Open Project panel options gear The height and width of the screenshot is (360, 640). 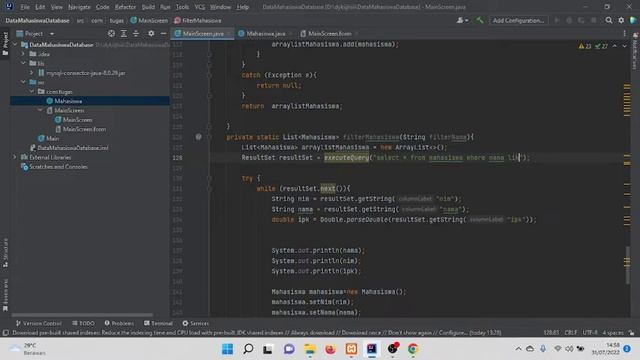(x=151, y=33)
